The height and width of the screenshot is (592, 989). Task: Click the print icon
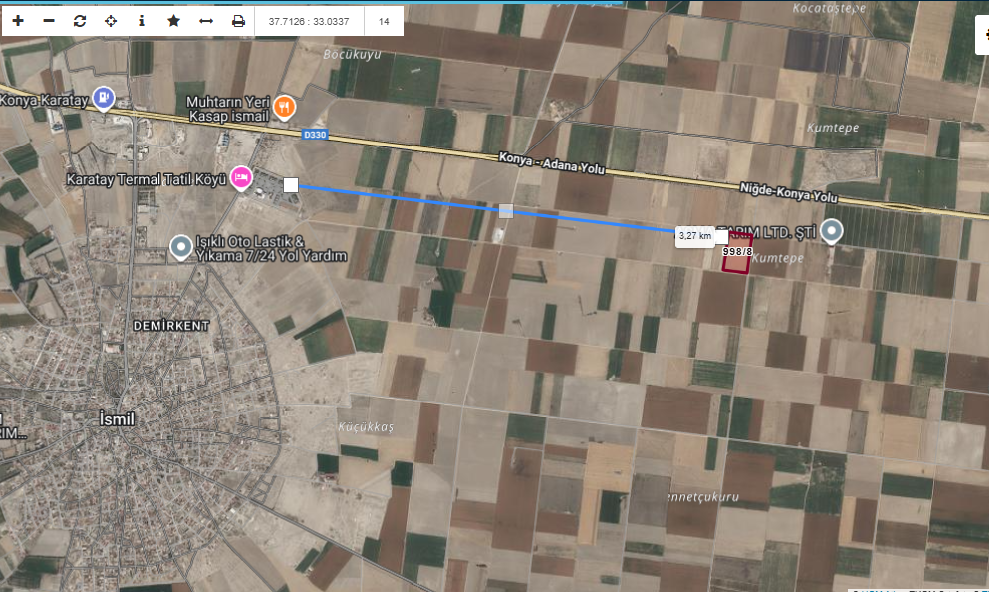pyautogui.click(x=238, y=21)
